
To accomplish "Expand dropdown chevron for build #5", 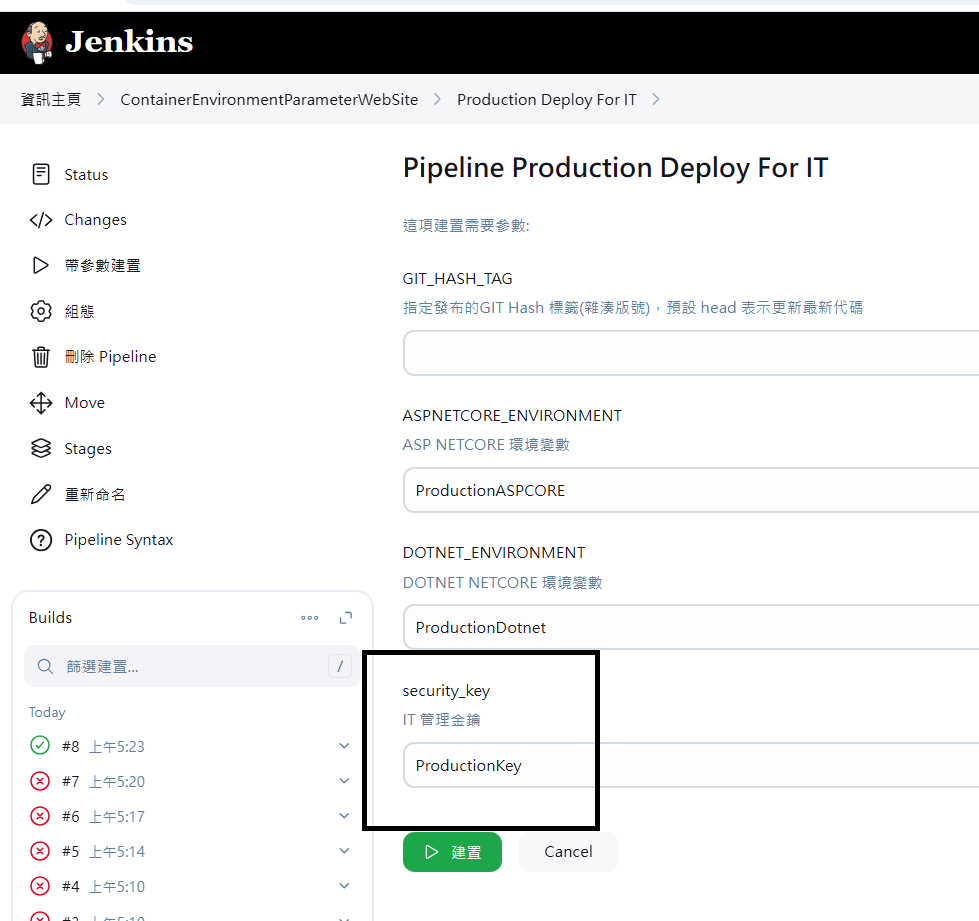I will pos(344,850).
